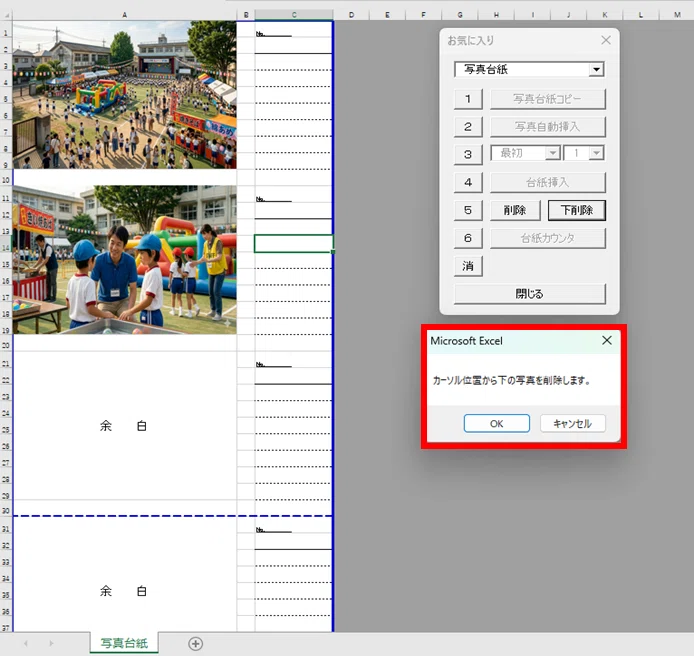Click the number 3 button
The width and height of the screenshot is (694, 656).
(468, 154)
